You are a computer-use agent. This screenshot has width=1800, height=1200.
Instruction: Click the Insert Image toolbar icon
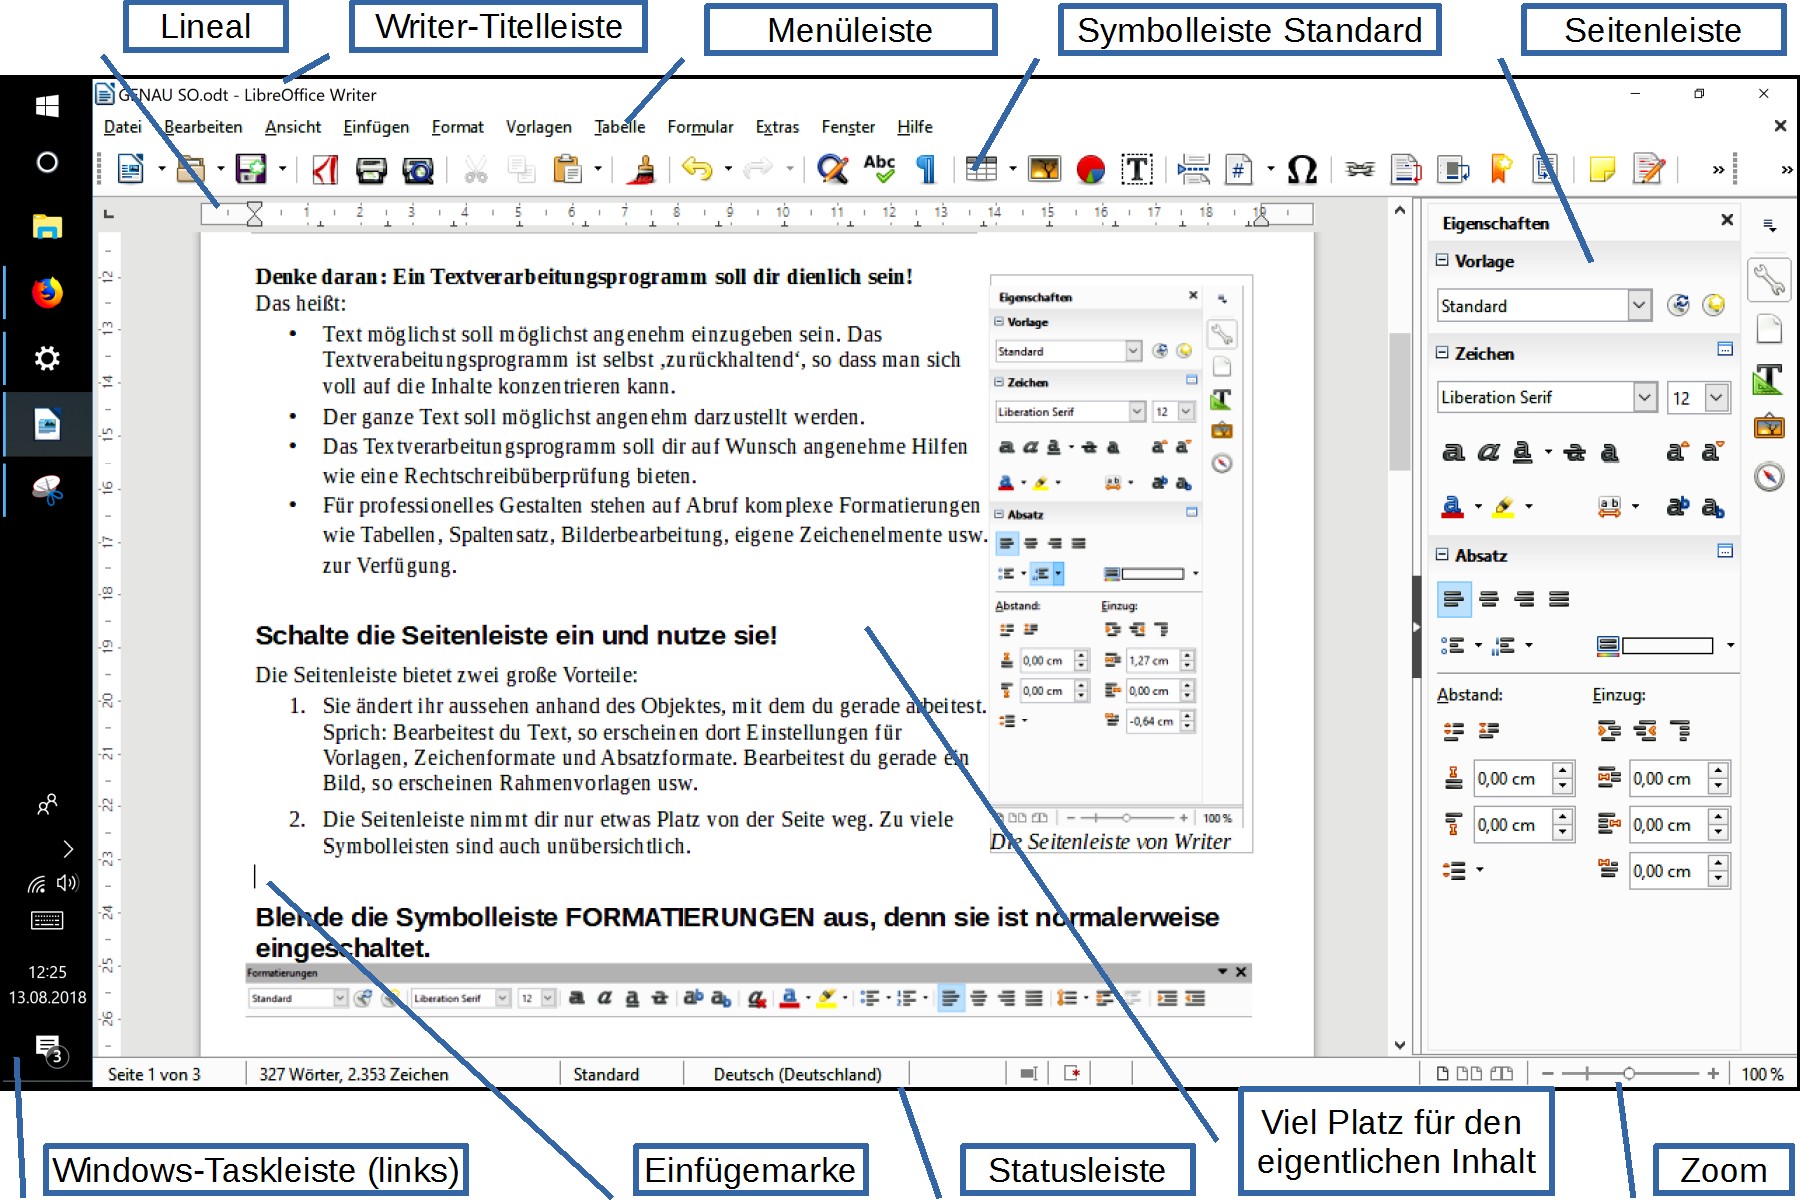pyautogui.click(x=1044, y=169)
